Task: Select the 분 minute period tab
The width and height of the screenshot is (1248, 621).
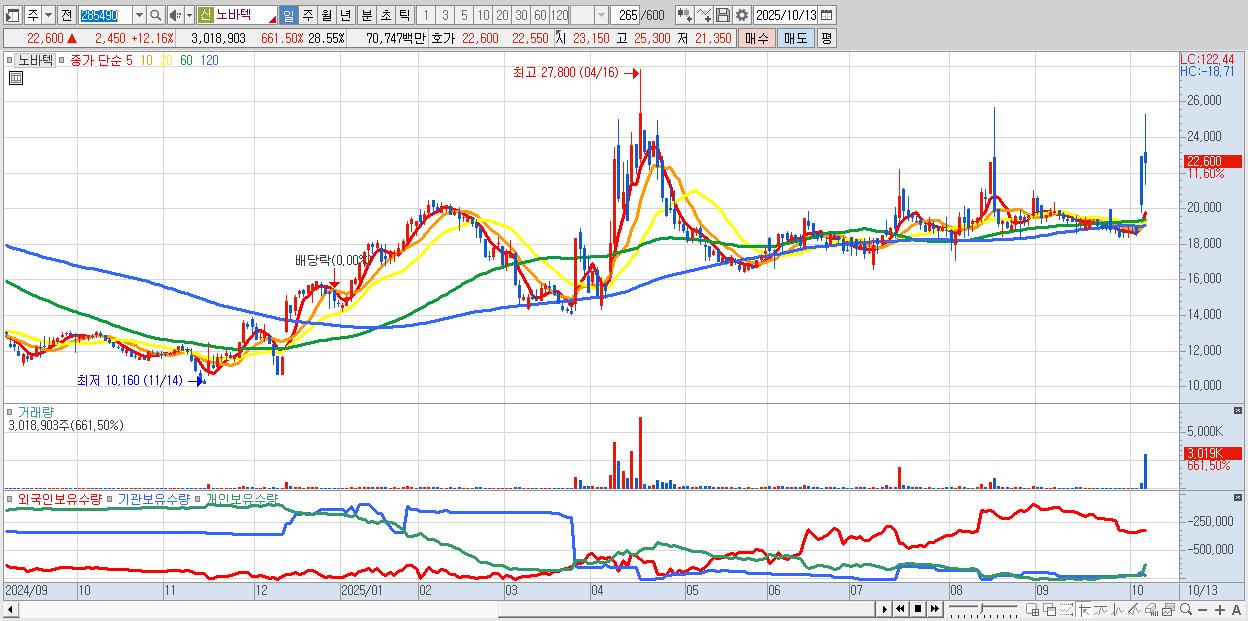Action: (x=367, y=15)
